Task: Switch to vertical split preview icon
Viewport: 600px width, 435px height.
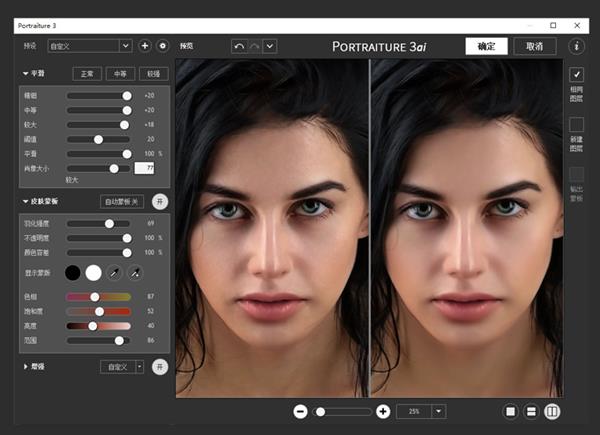Action: tap(552, 411)
